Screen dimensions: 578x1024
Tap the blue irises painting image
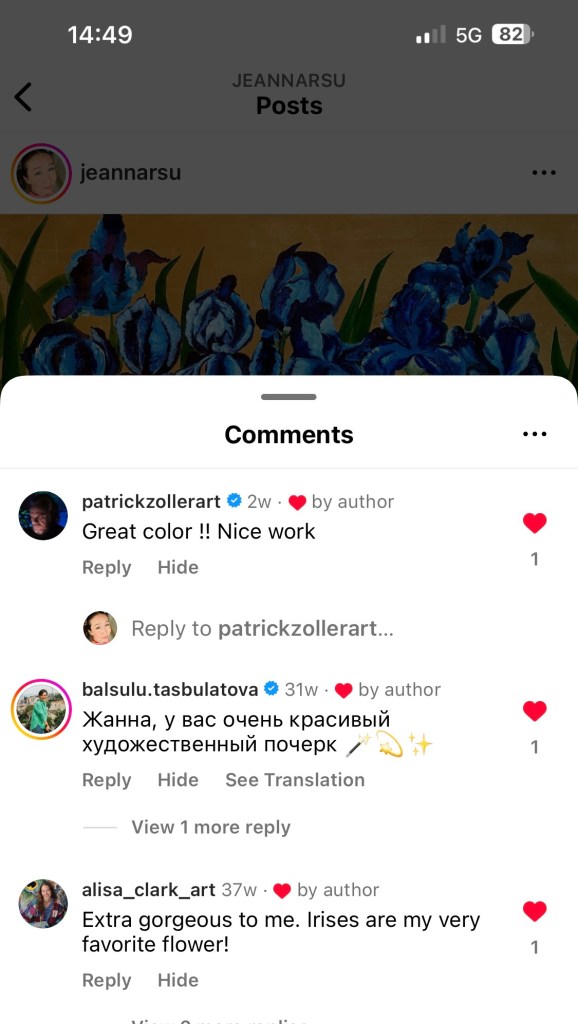click(x=289, y=295)
